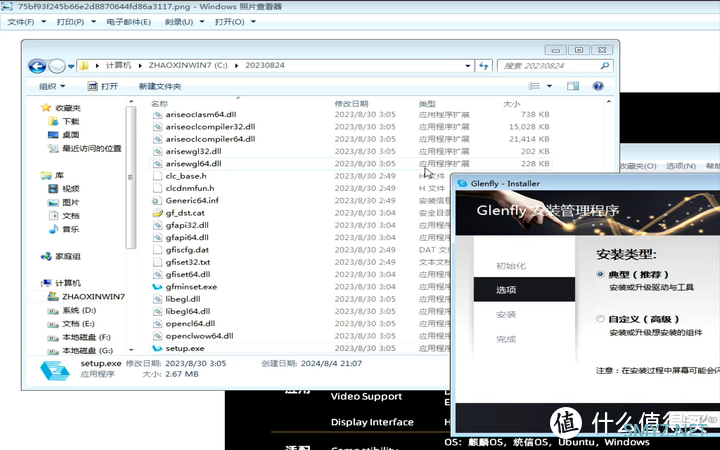Open 文件(F) menu in Photo Viewer

point(26,22)
